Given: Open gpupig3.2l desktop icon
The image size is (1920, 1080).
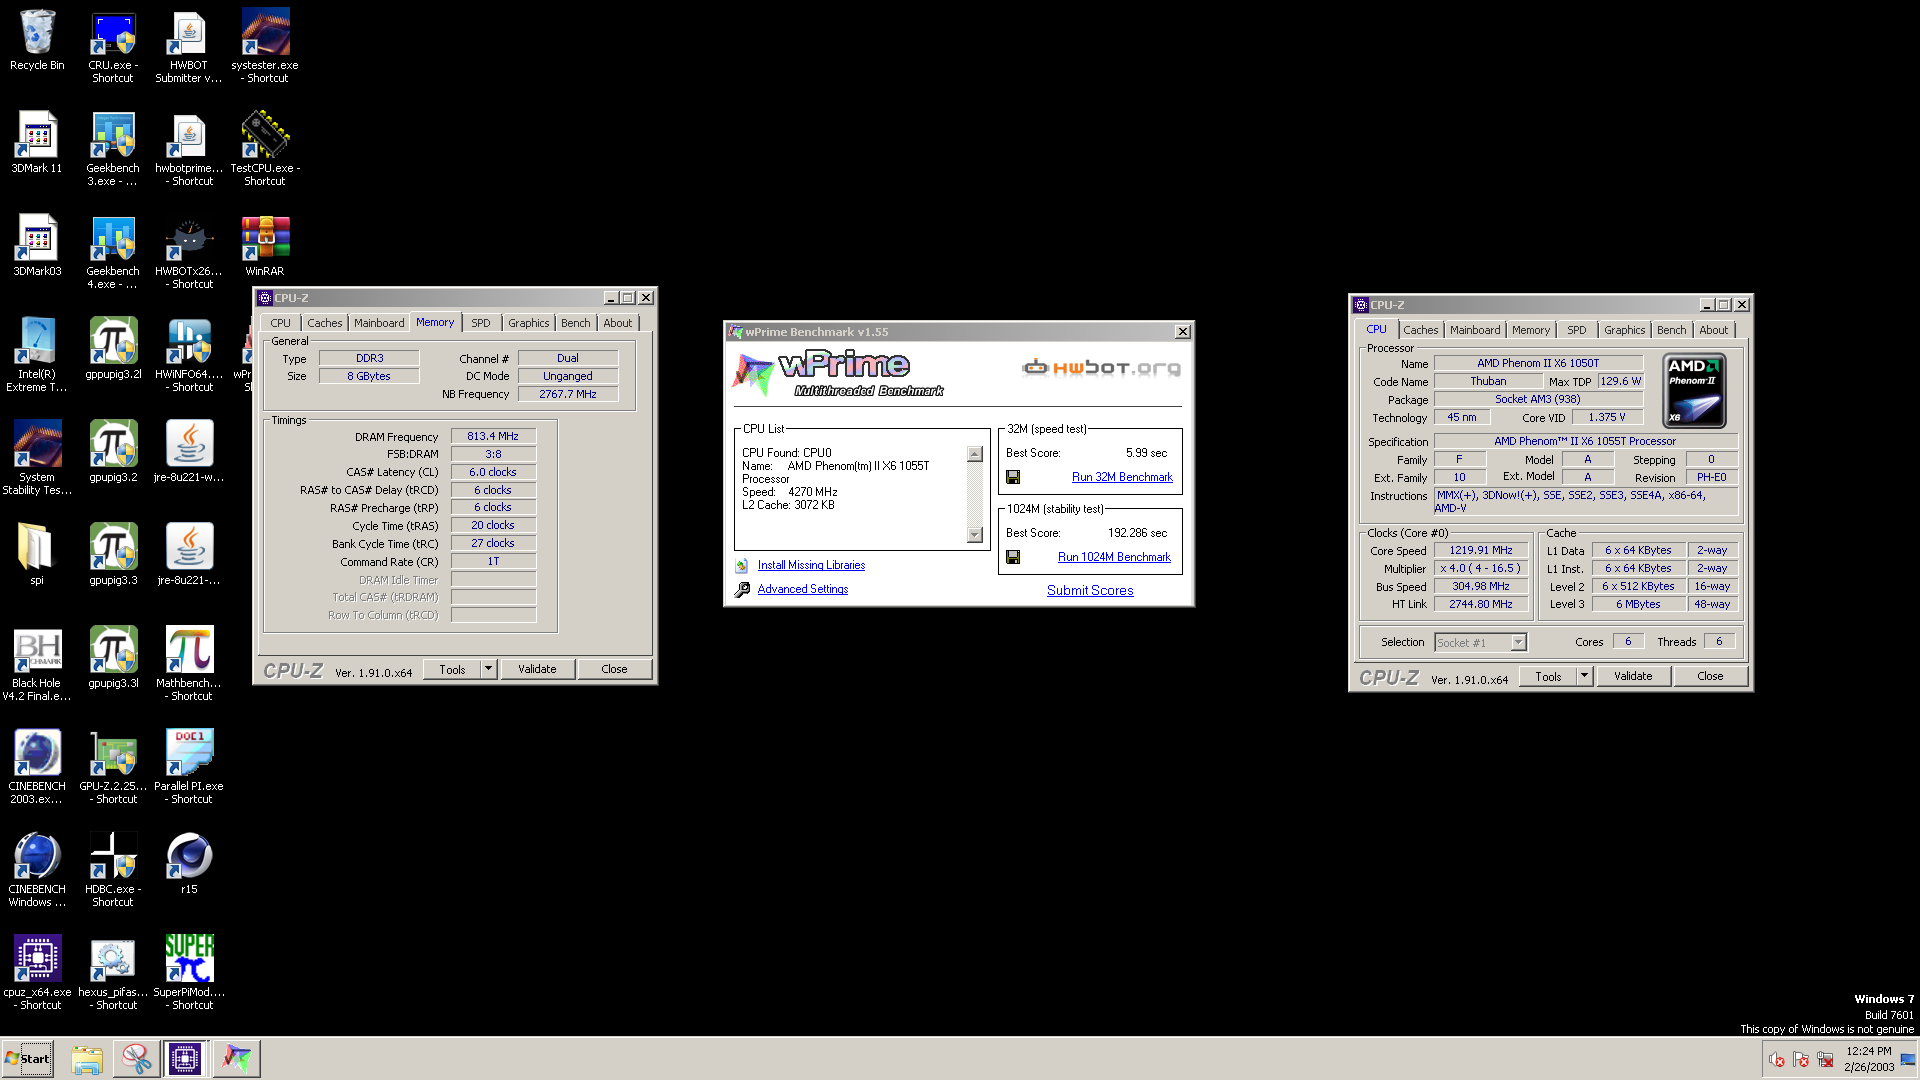Looking at the screenshot, I should tap(113, 348).
